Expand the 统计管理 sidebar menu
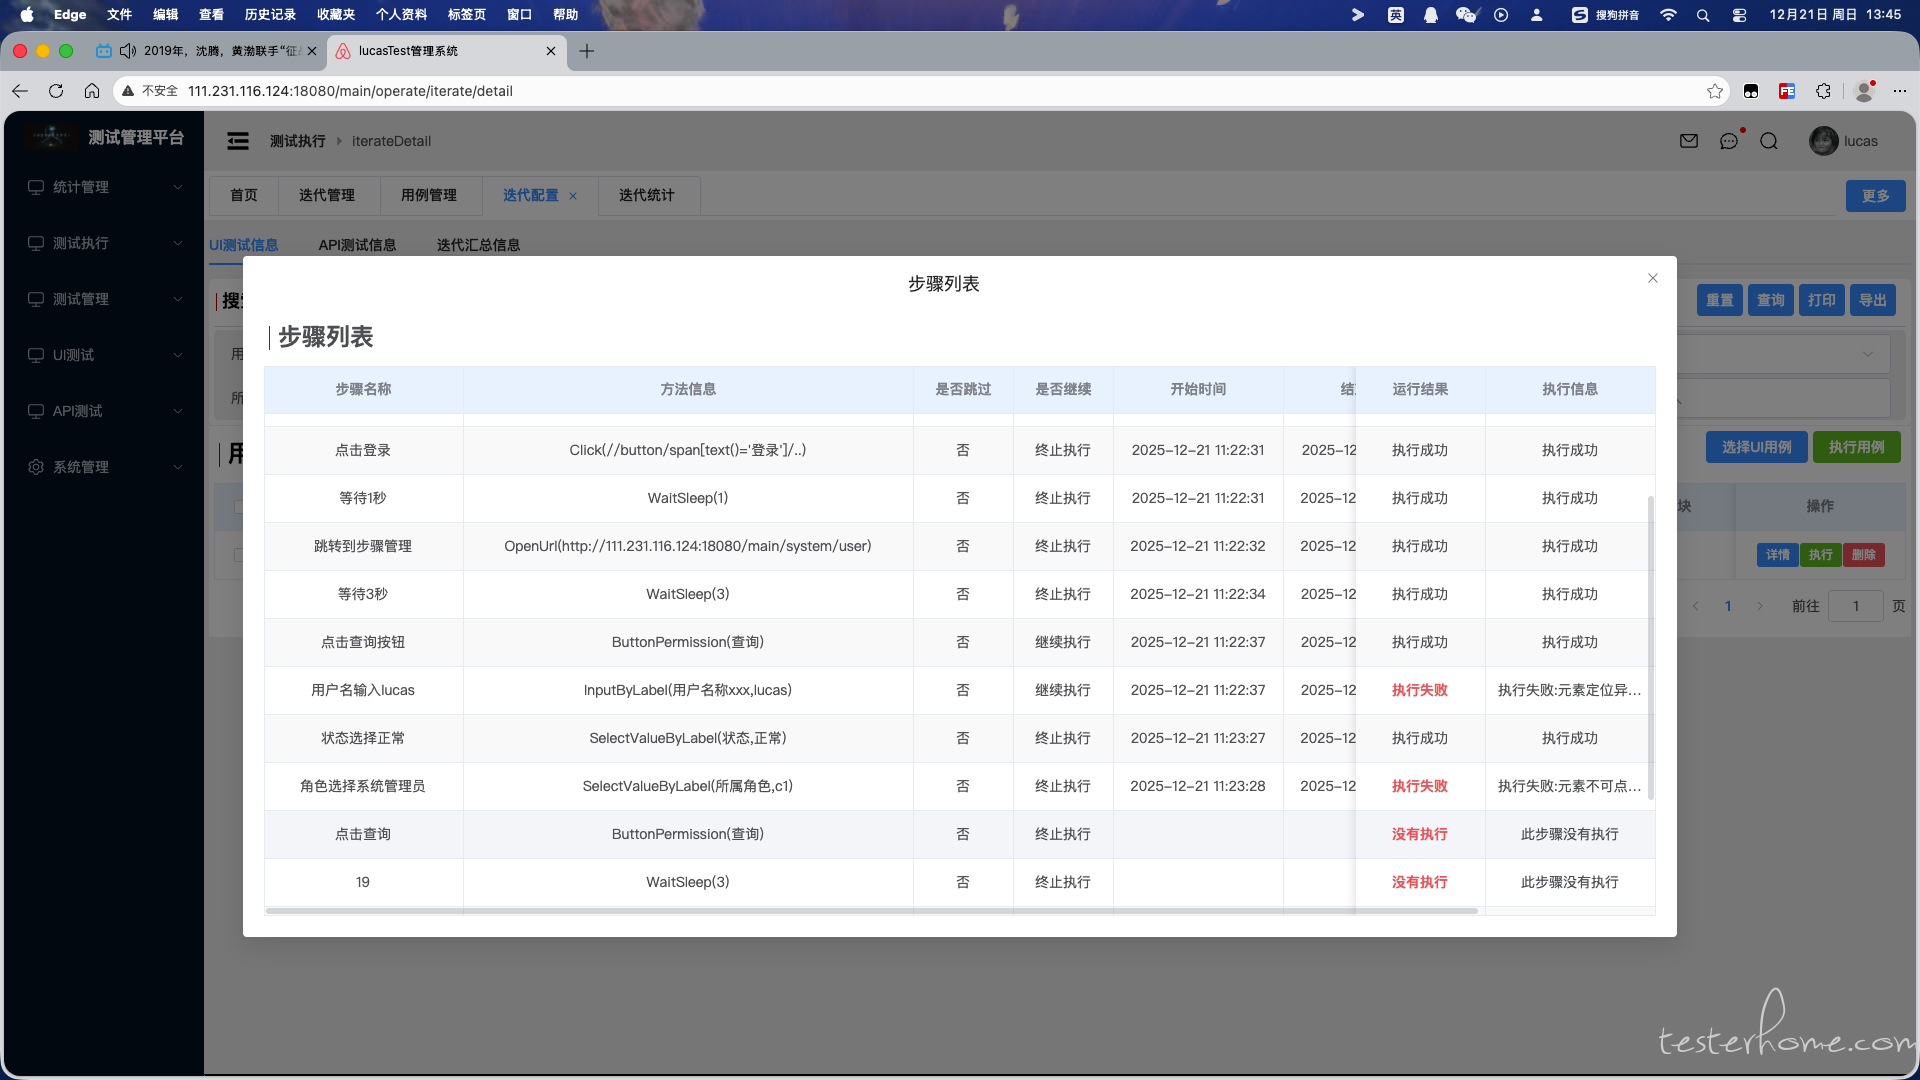The height and width of the screenshot is (1080, 1920). pyautogui.click(x=104, y=187)
